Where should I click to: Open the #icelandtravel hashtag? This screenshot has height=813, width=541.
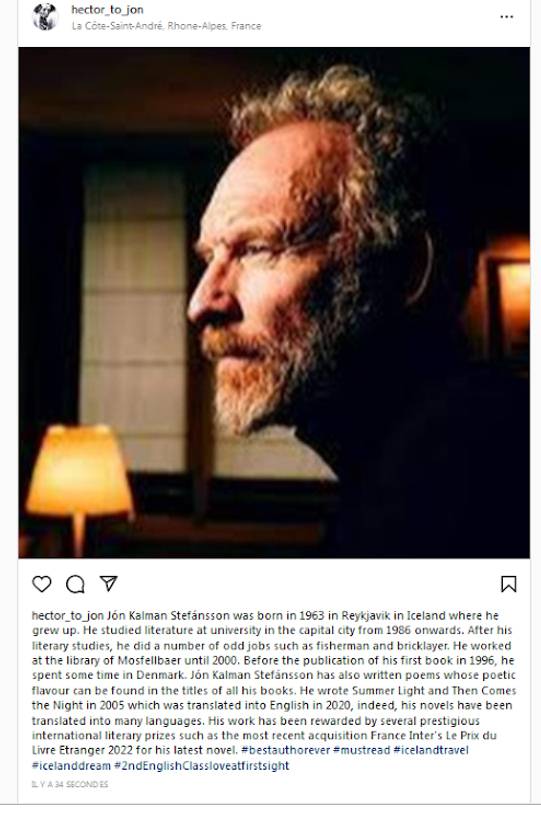pyautogui.click(x=431, y=750)
